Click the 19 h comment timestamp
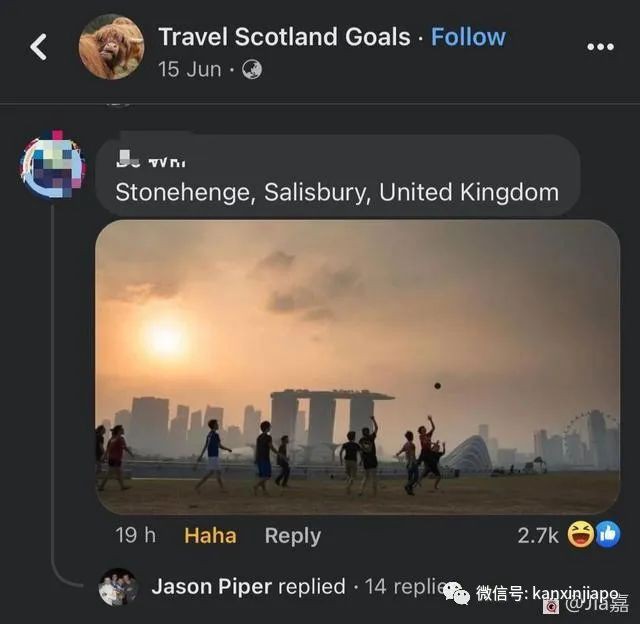Viewport: 640px width, 624px height. [135, 535]
